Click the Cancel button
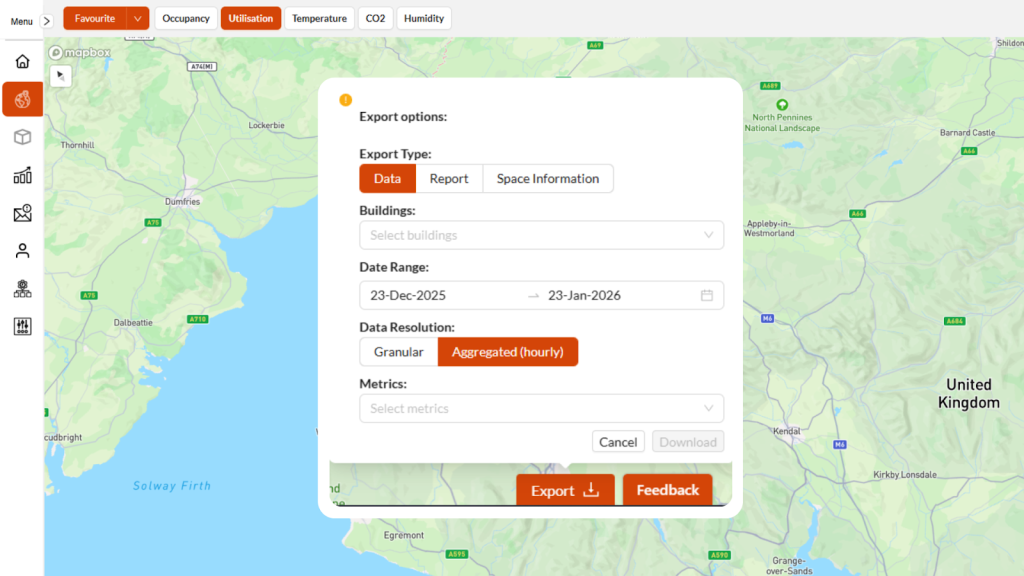The width and height of the screenshot is (1024, 576). click(x=618, y=442)
